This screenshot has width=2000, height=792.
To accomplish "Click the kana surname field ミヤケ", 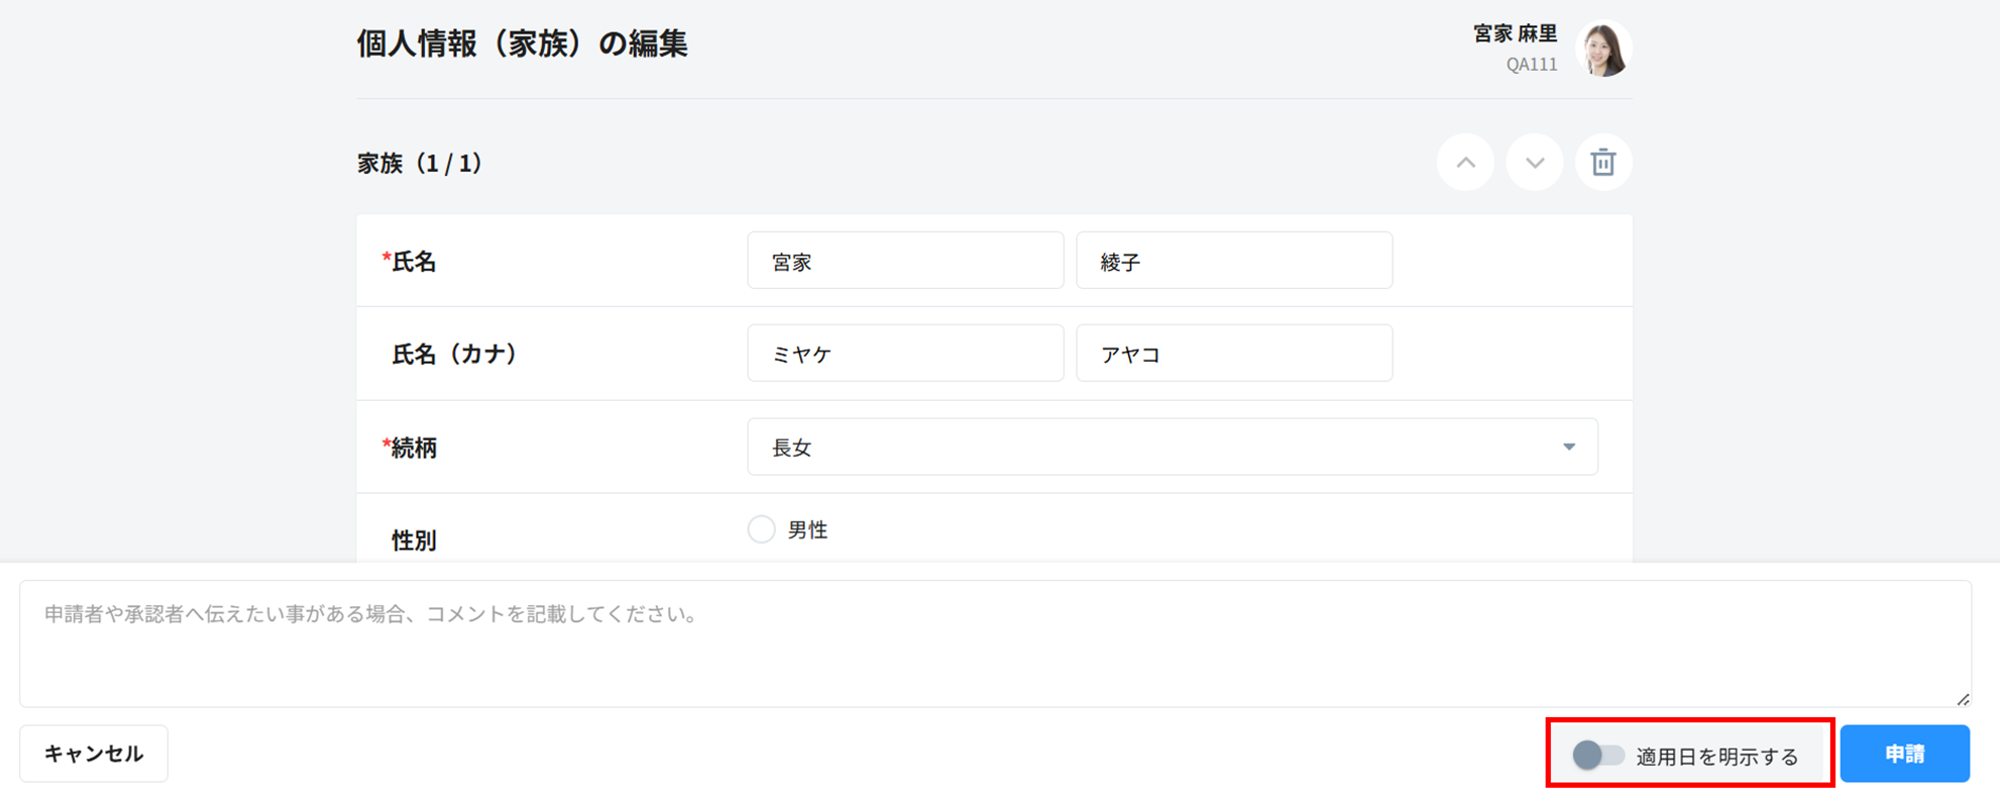I will click(905, 353).
